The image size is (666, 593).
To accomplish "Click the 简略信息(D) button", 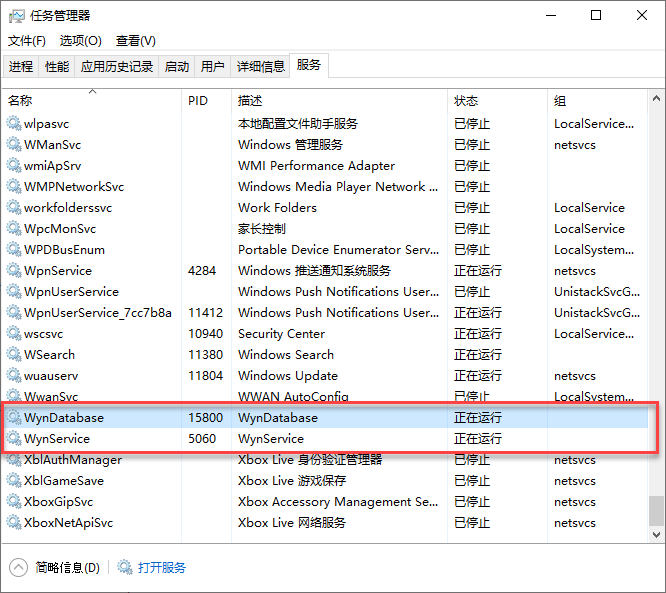I will (67, 567).
